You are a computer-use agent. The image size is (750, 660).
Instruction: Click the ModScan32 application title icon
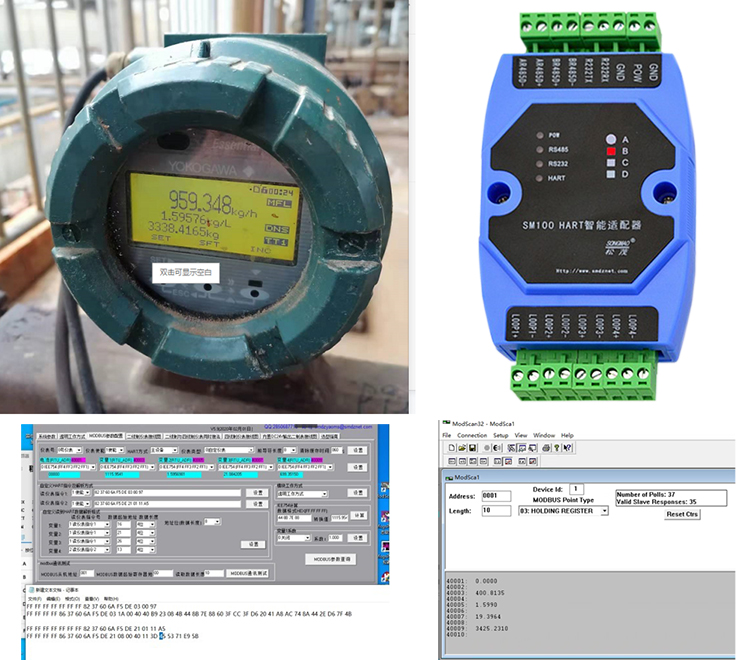click(x=446, y=424)
